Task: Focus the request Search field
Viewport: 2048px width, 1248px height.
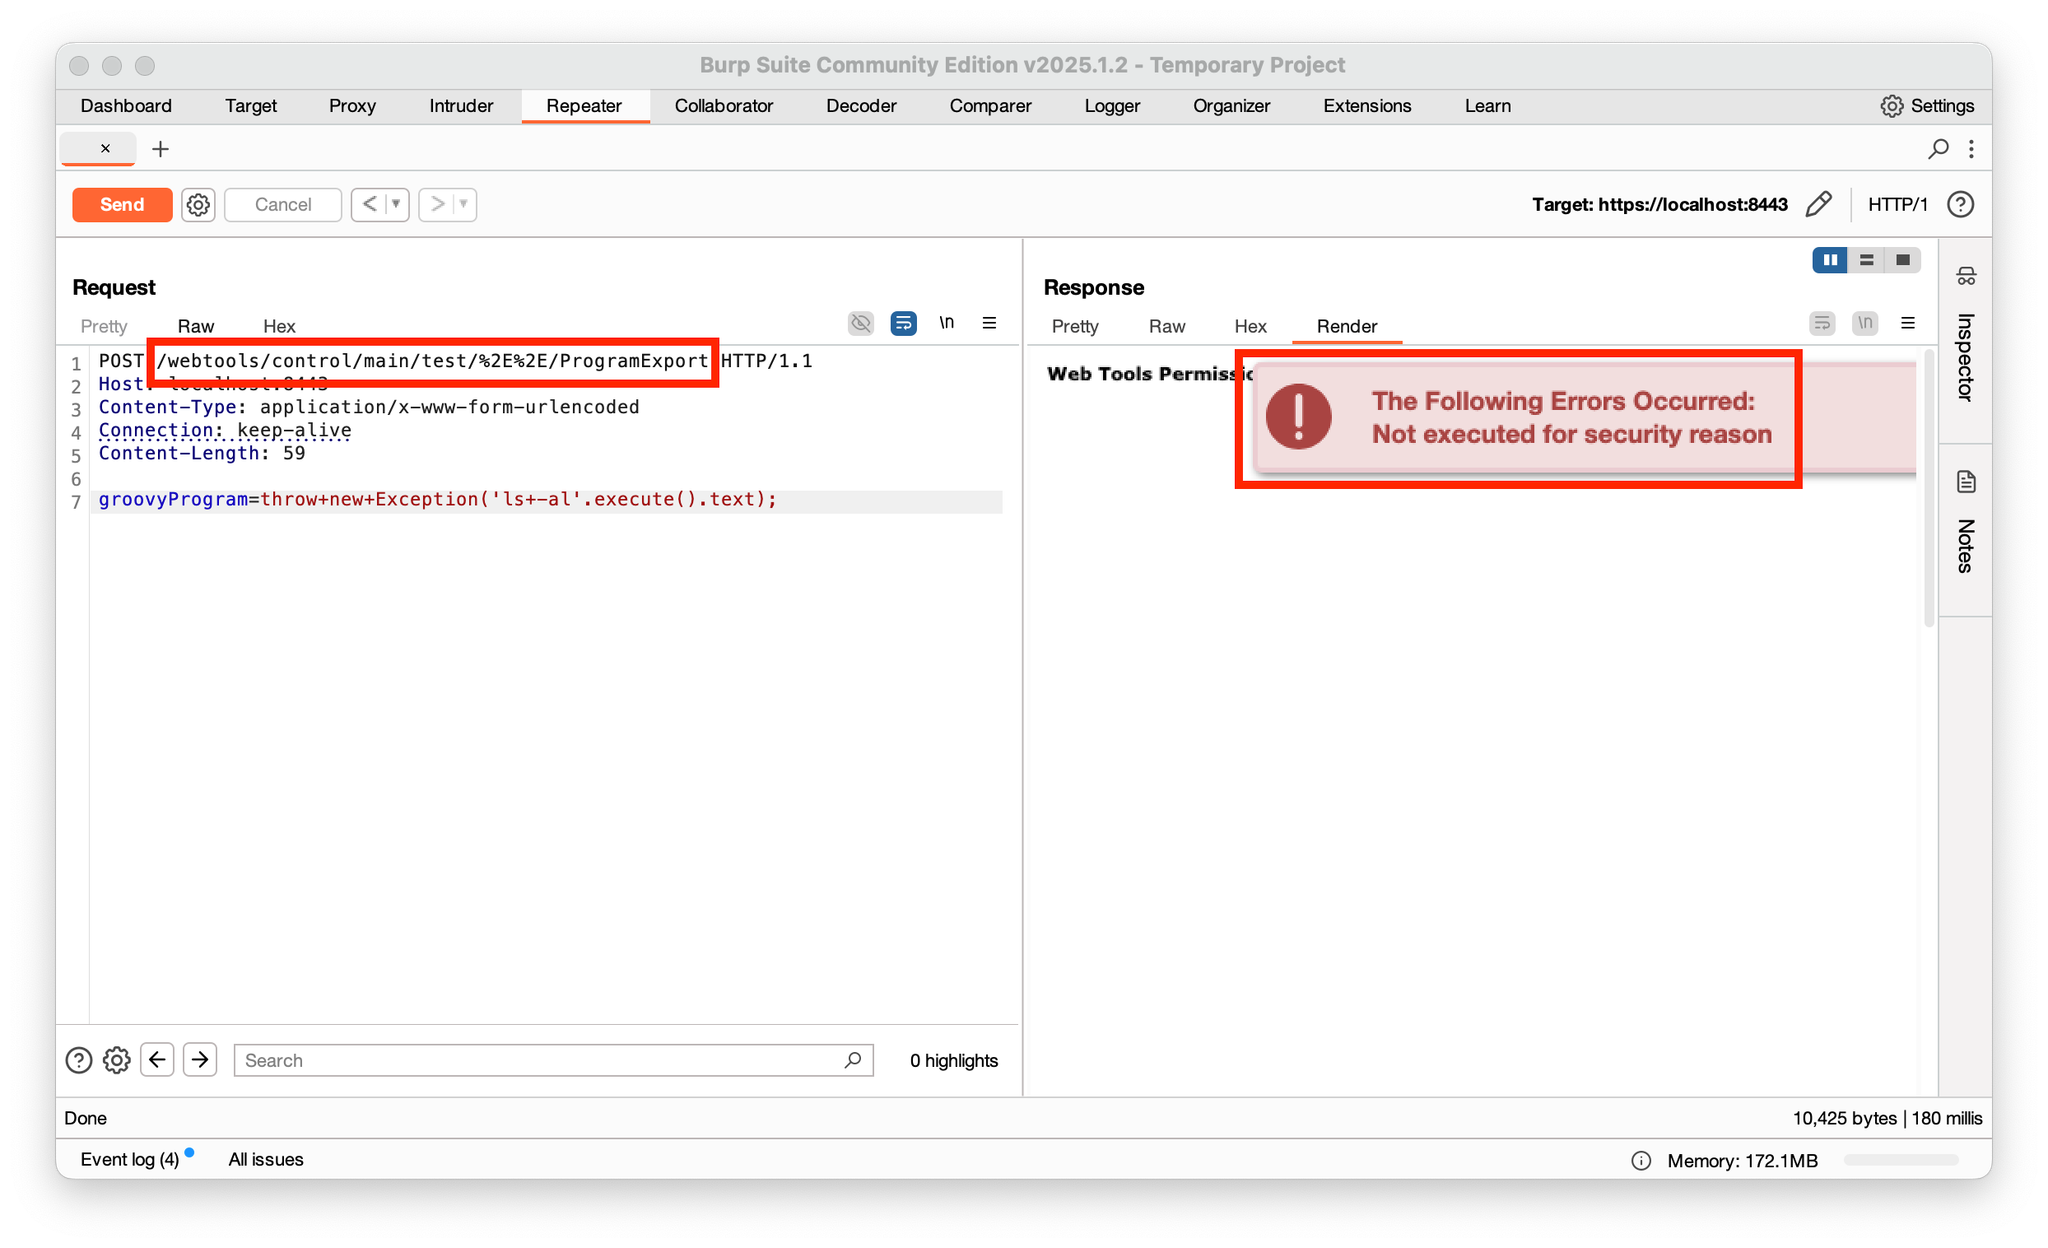Action: coord(553,1060)
